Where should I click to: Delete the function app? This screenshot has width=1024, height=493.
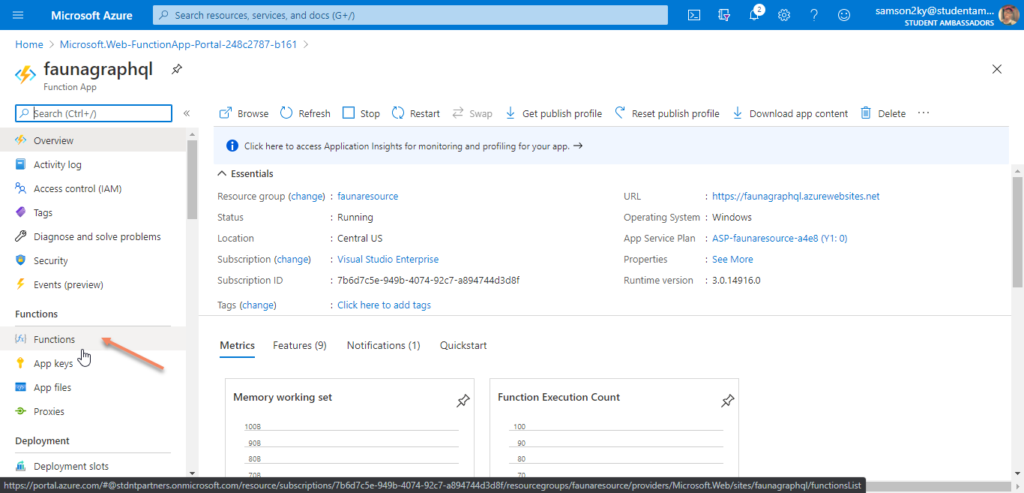coord(883,113)
